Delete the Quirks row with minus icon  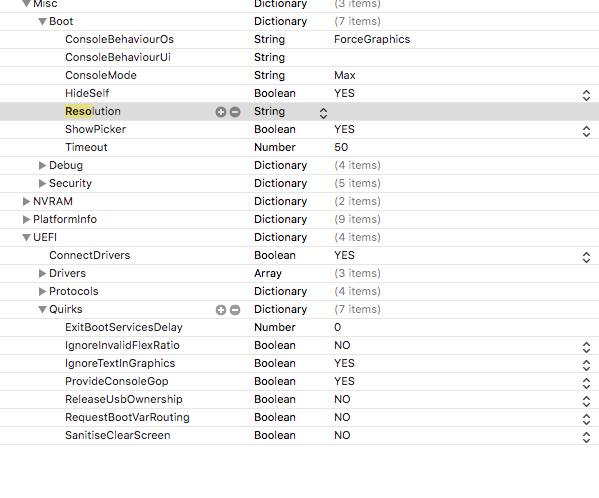point(235,310)
